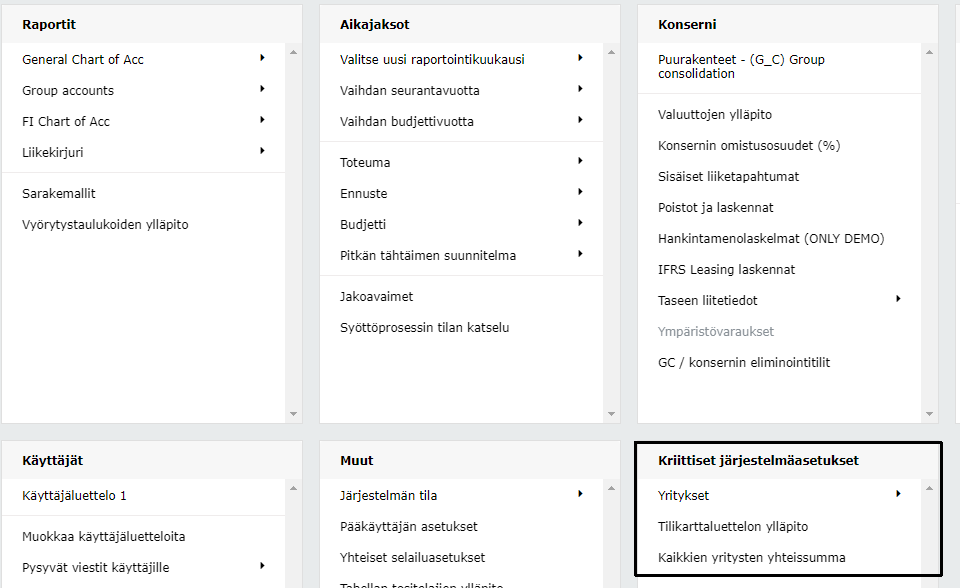The width and height of the screenshot is (960, 588).
Task: Open Valuuttojen ylläpito
Action: (715, 115)
